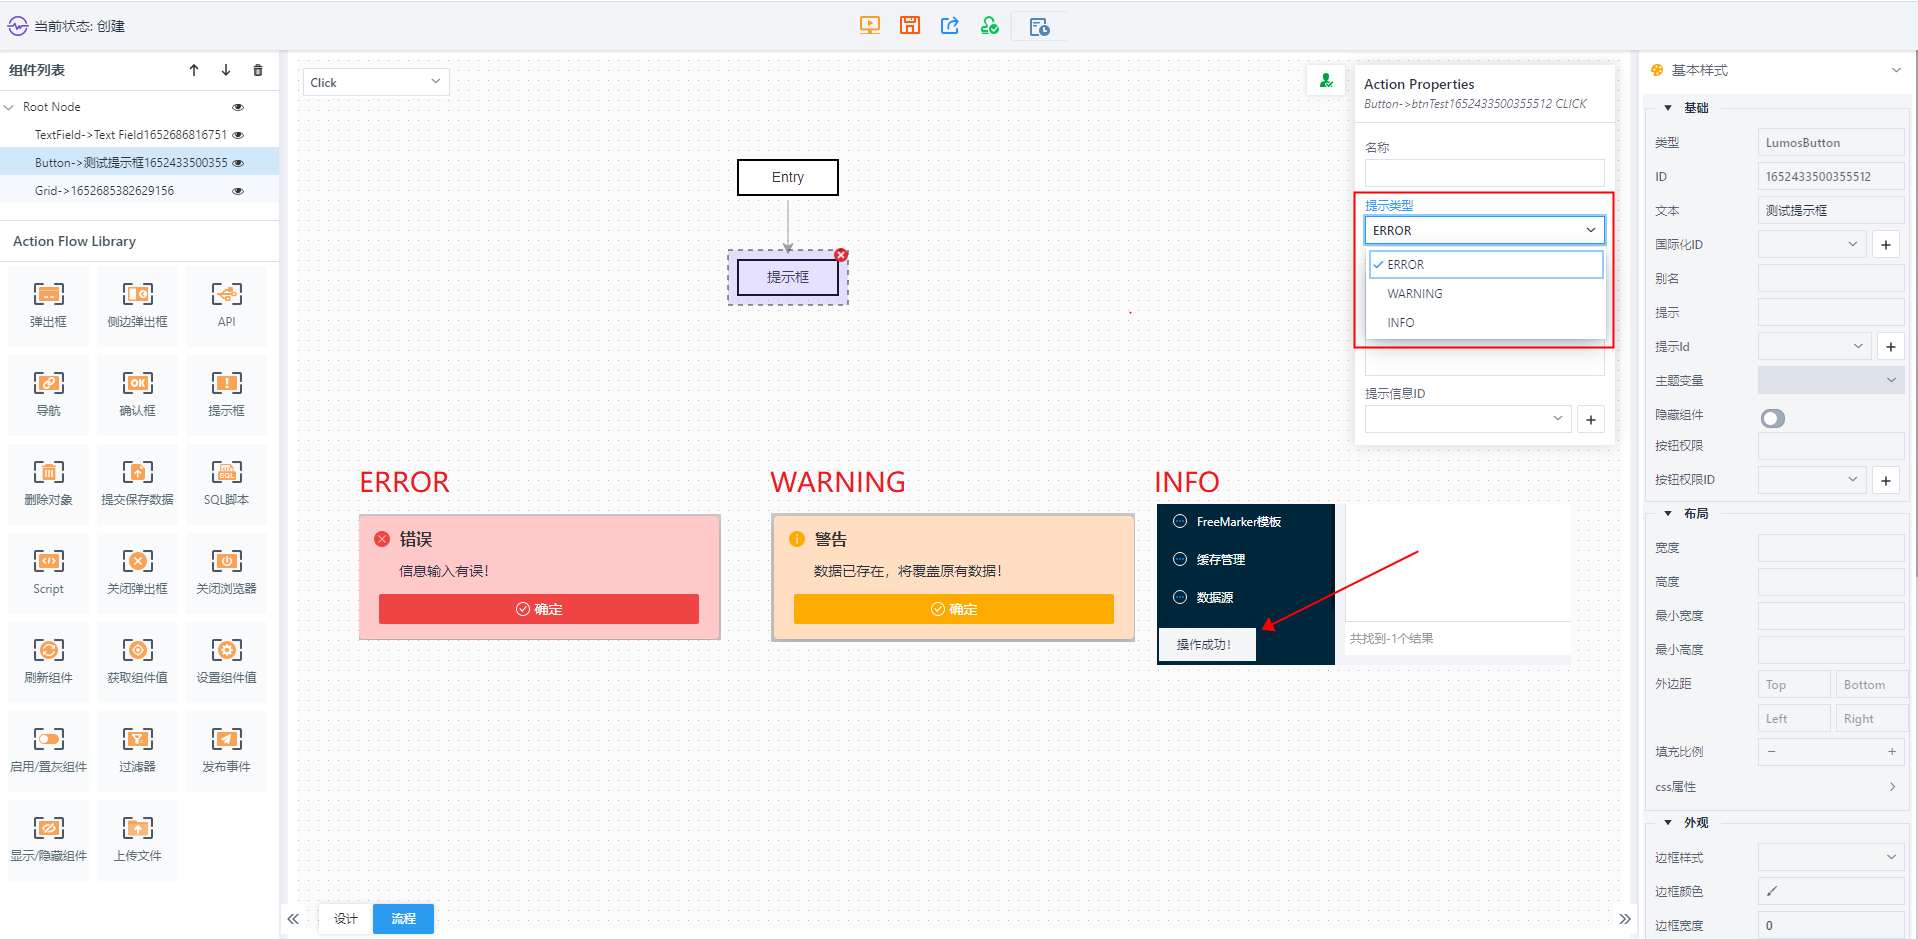The width and height of the screenshot is (1918, 939).
Task: Select the 侧边弹出框 action icon
Action: [138, 294]
